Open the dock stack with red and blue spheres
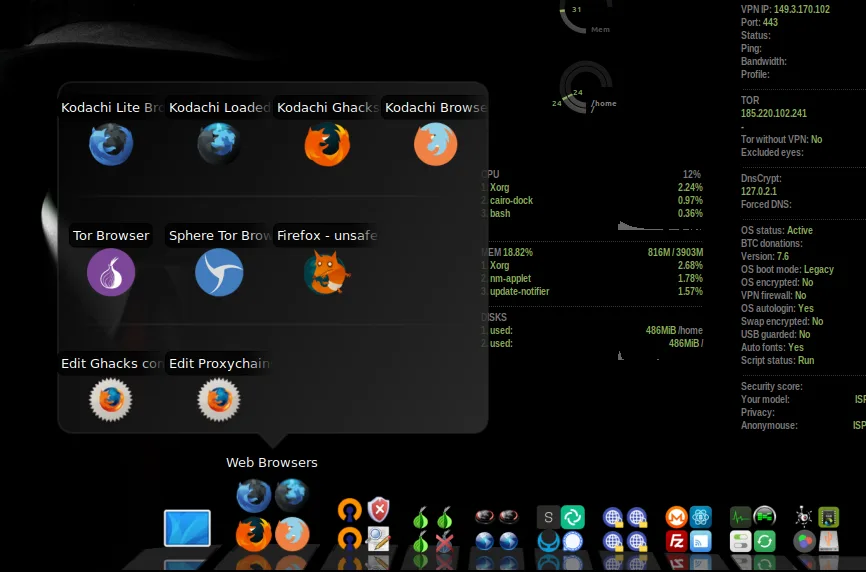Viewport: 866px width, 572px height. click(x=497, y=529)
